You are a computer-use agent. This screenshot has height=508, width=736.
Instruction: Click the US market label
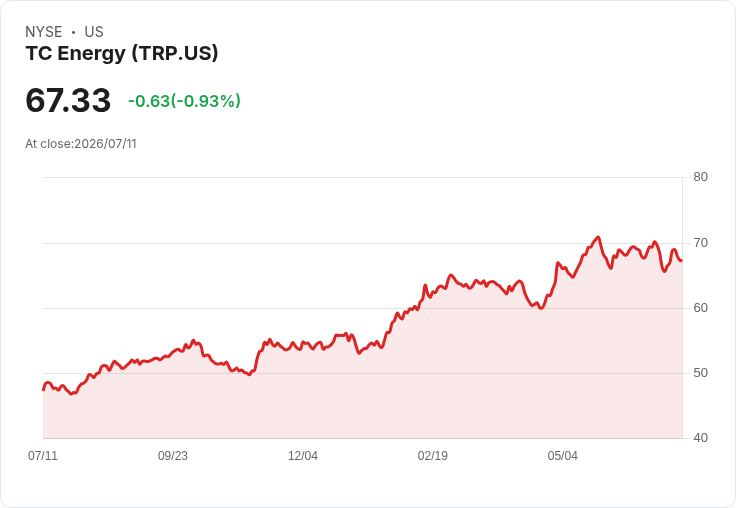pyautogui.click(x=94, y=32)
